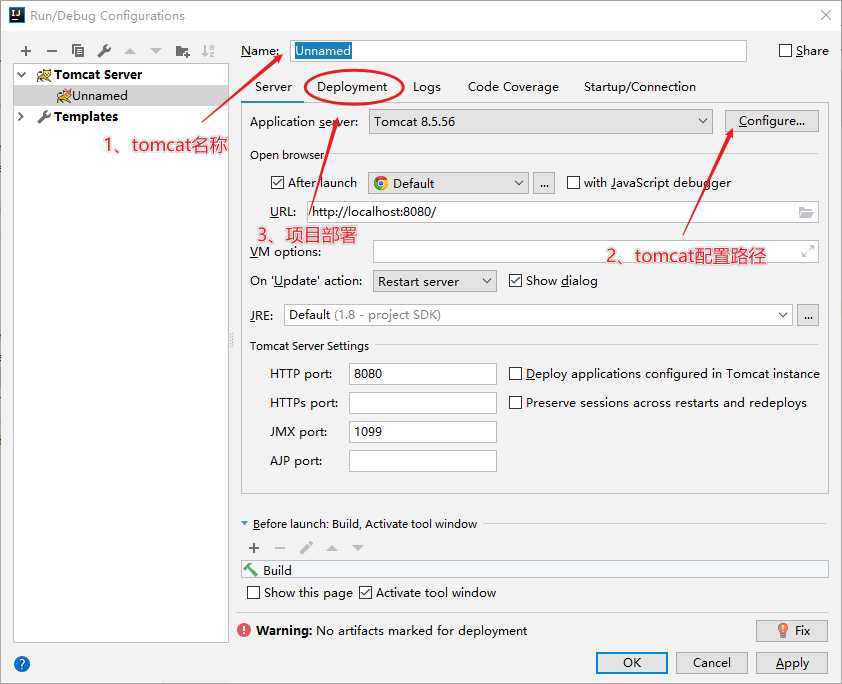Uncheck After launch checkbox
The height and width of the screenshot is (684, 842).
click(277, 183)
